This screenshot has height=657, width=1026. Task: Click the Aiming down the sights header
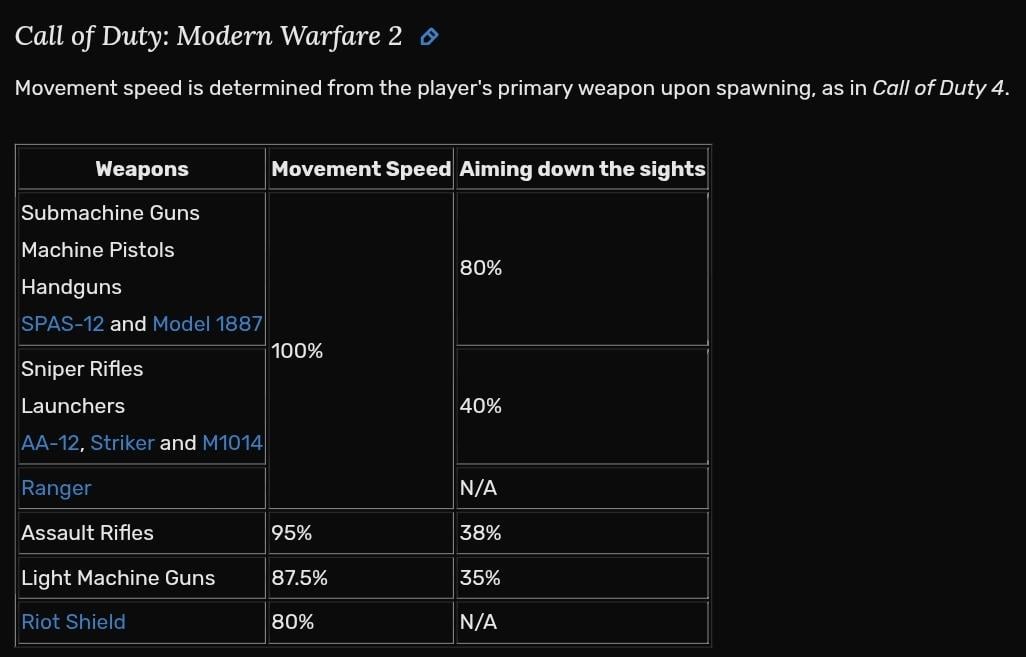(x=582, y=169)
